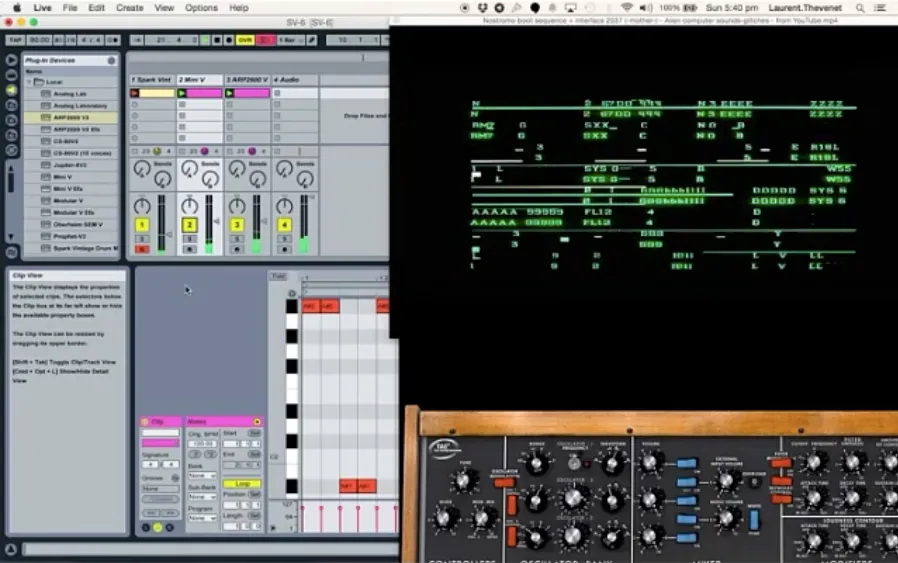Image resolution: width=898 pixels, height=563 pixels.
Task: Open the Bank dropdown in Notes box
Action: [202, 476]
